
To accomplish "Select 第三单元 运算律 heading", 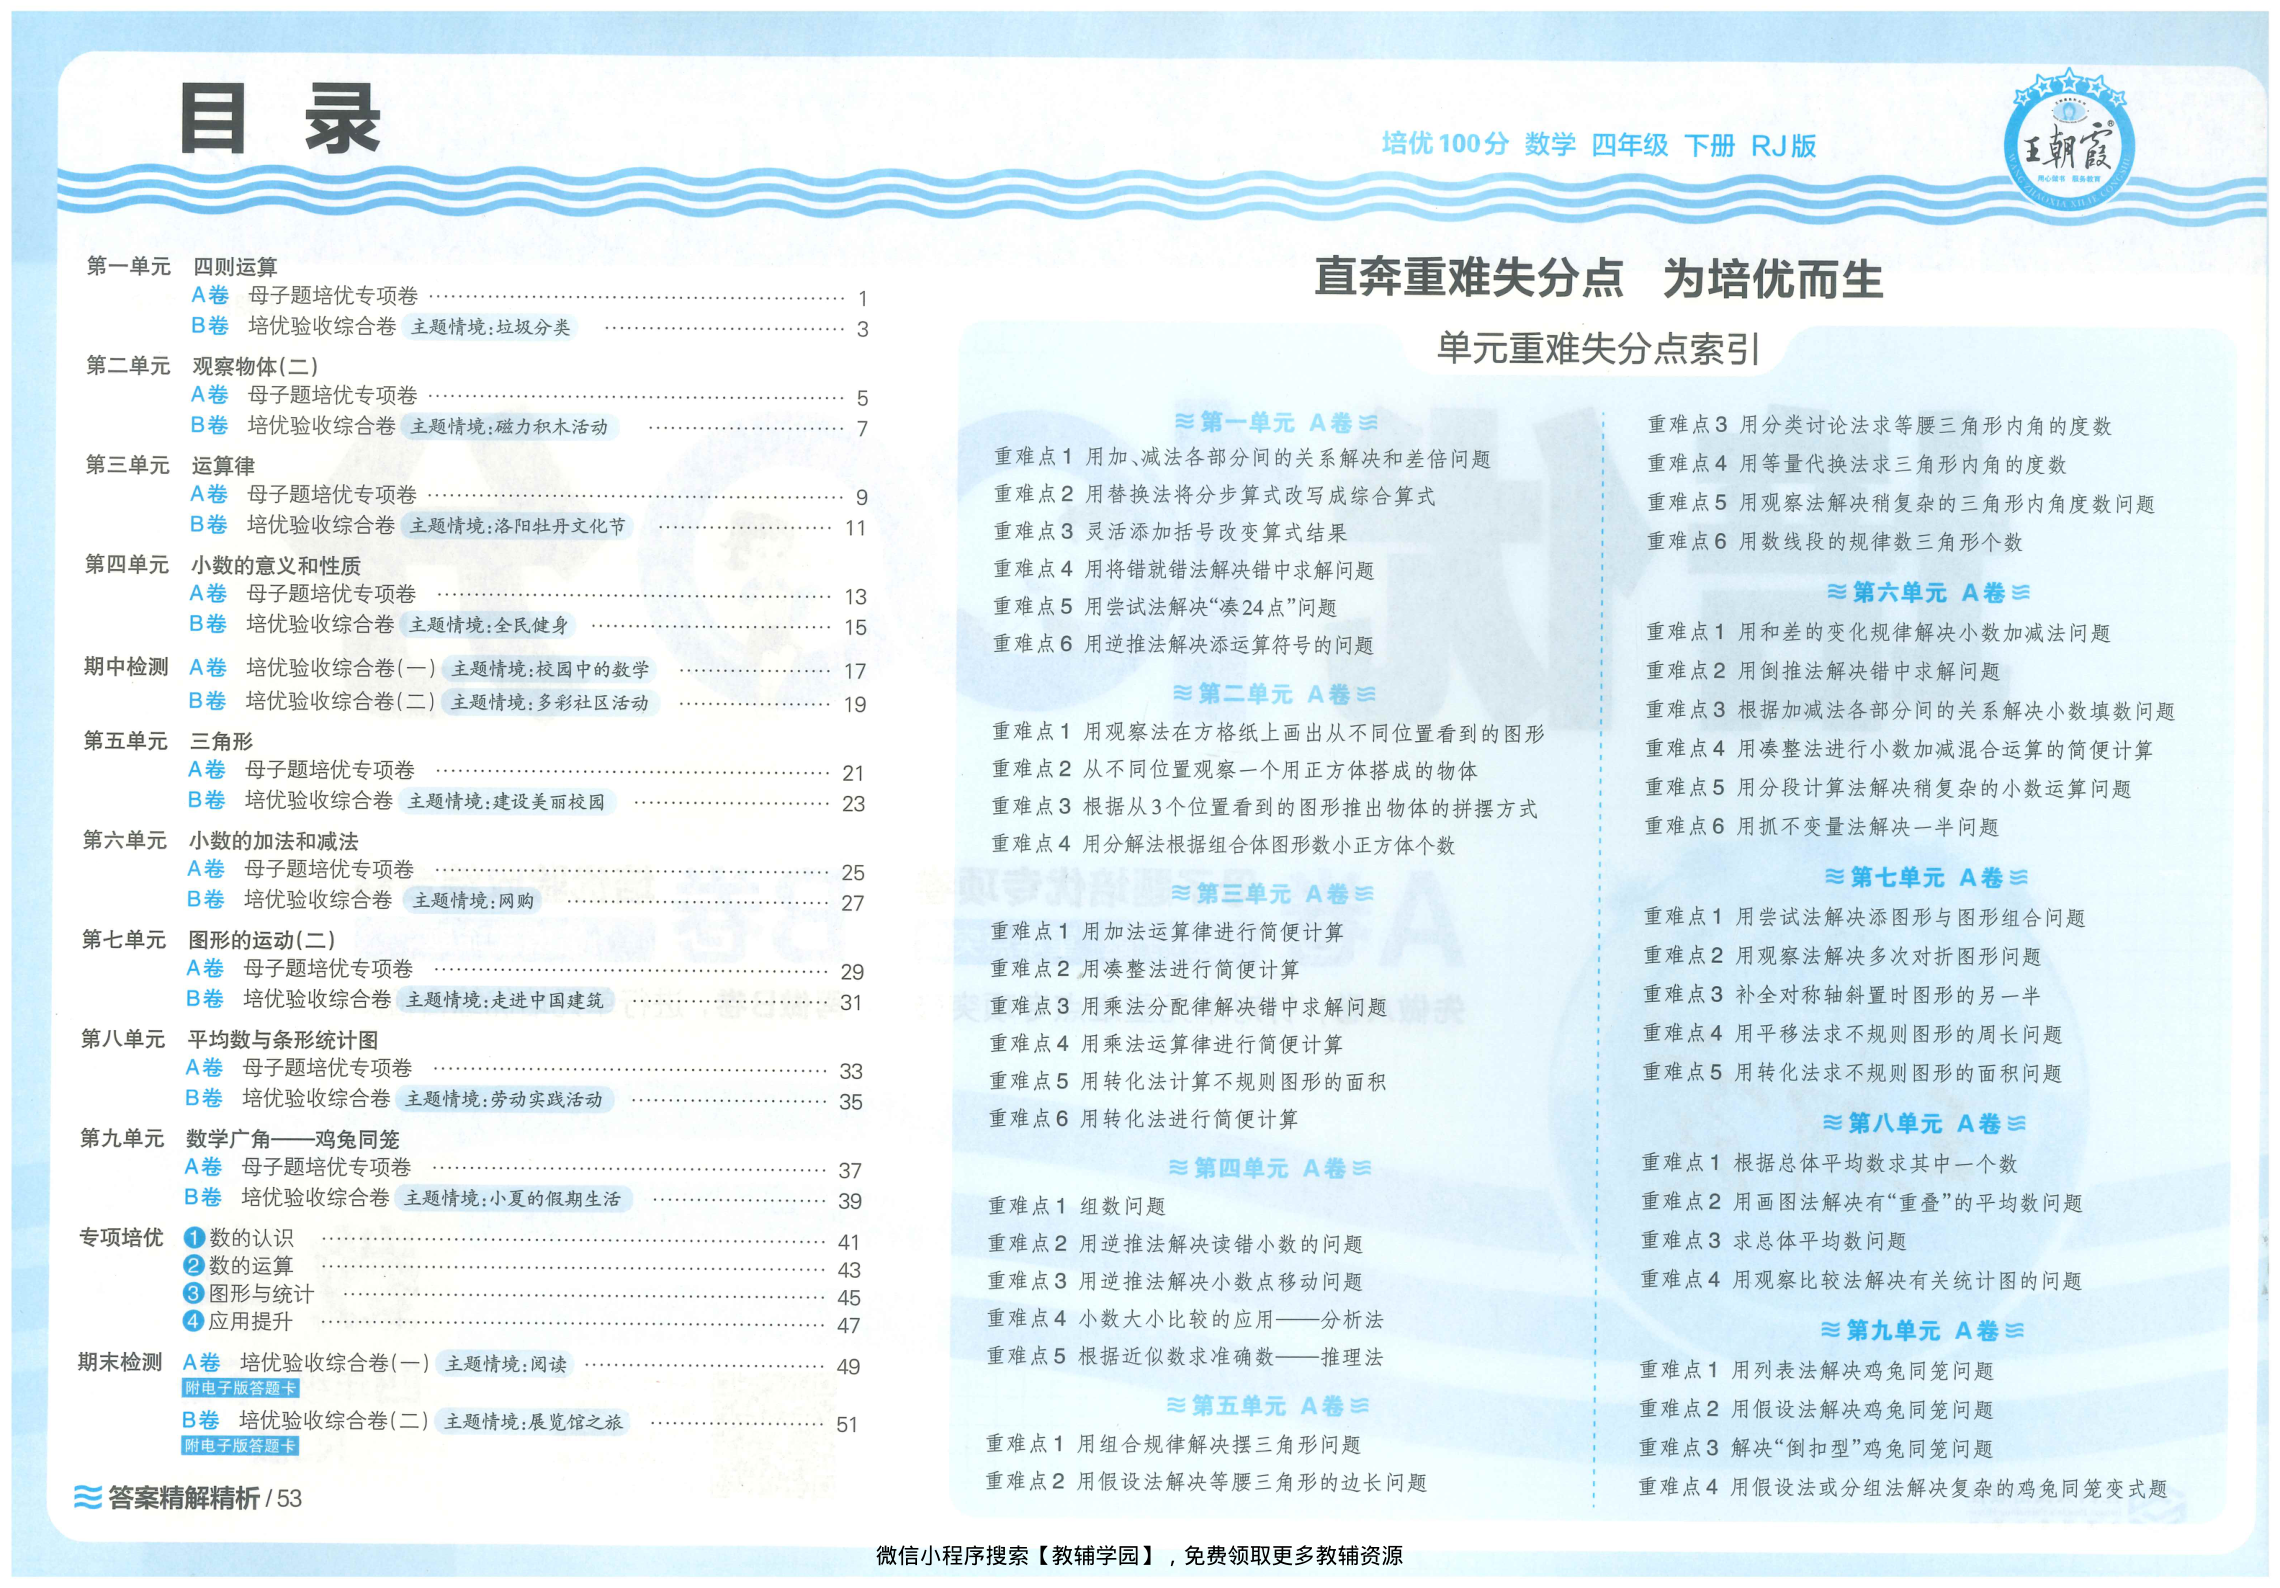I will pyautogui.click(x=170, y=465).
